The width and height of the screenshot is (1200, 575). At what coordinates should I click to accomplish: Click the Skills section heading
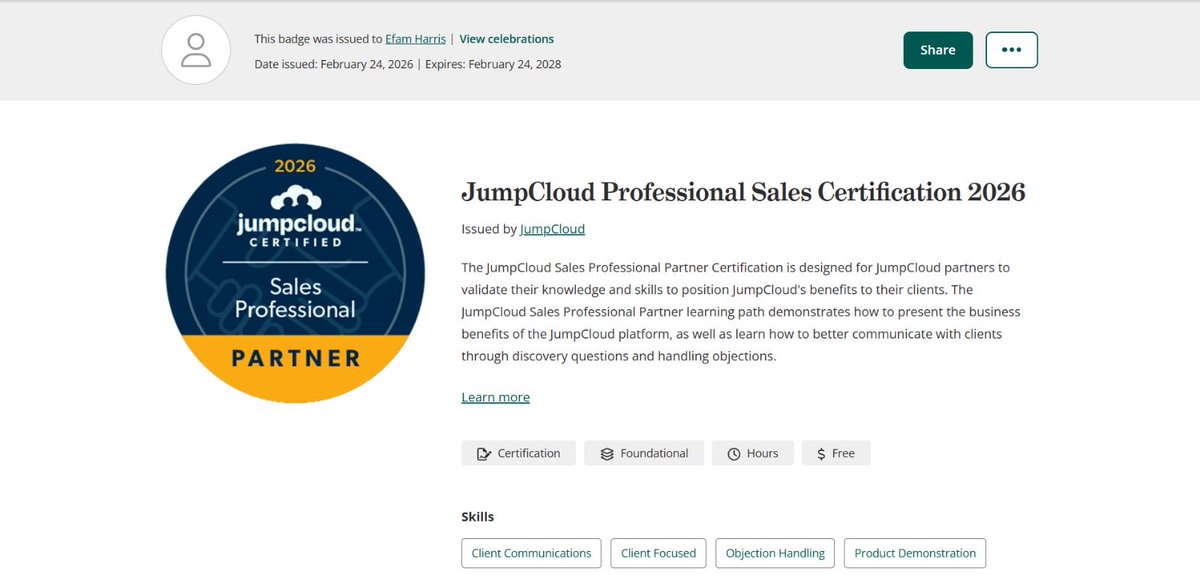pyautogui.click(x=477, y=517)
